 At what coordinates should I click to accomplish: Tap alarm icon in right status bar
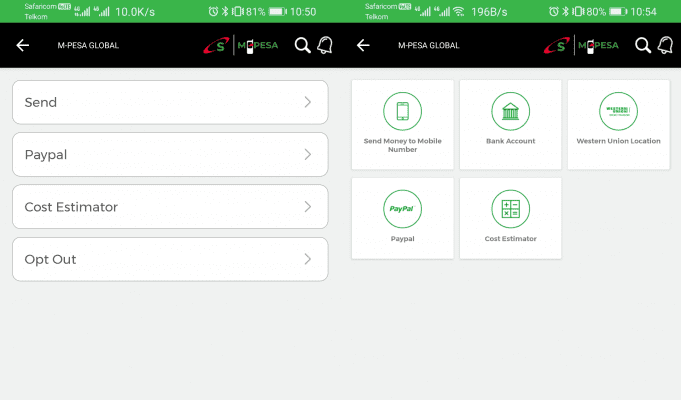pos(553,11)
